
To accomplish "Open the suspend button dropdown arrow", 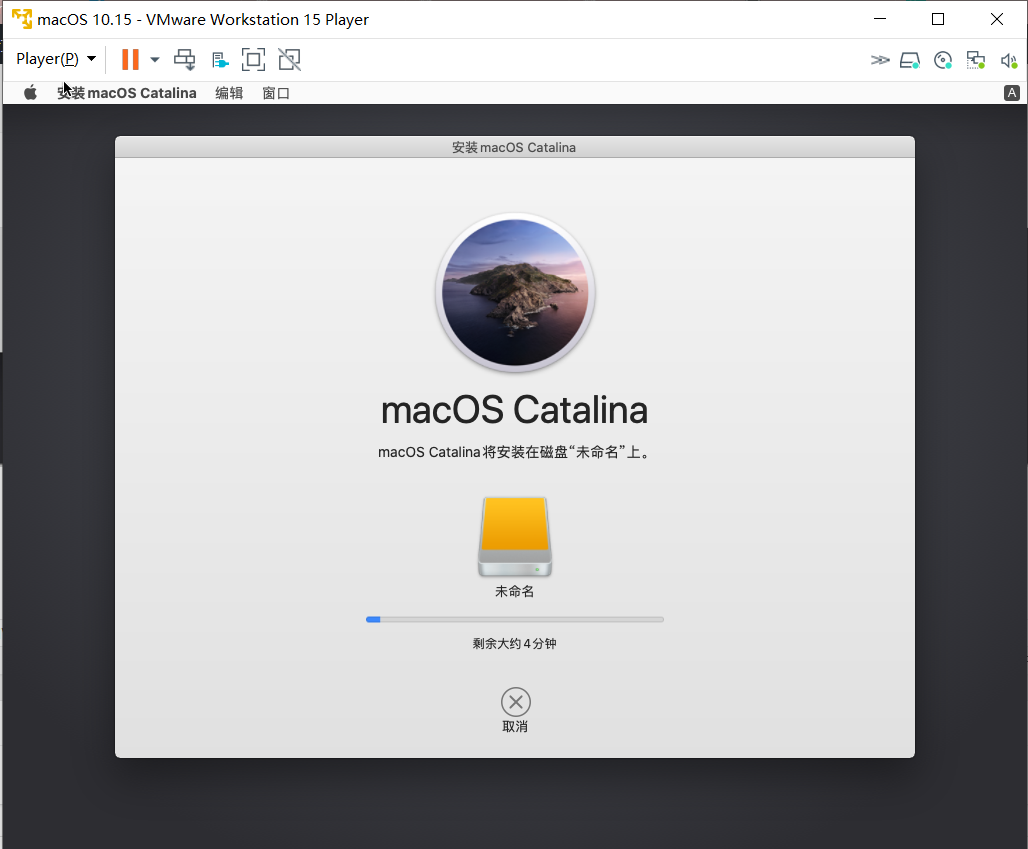I will coord(154,59).
